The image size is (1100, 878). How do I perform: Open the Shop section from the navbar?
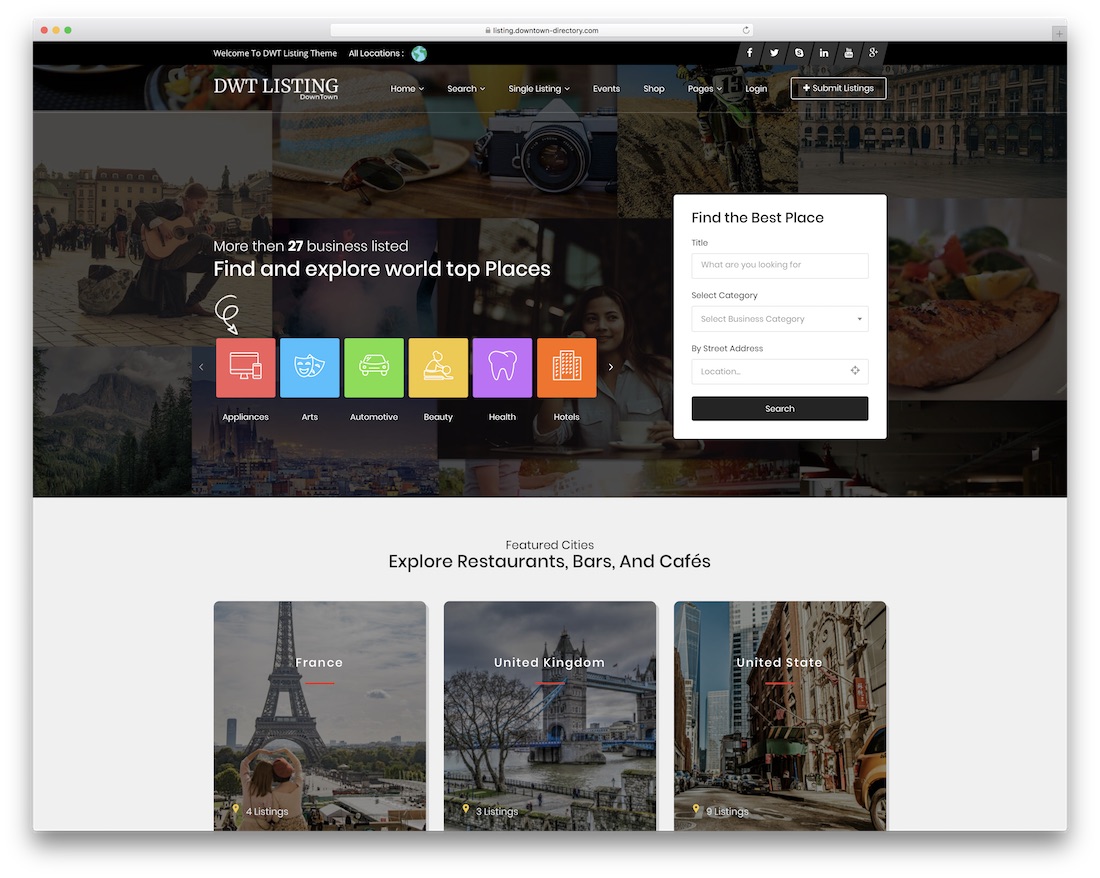653,88
